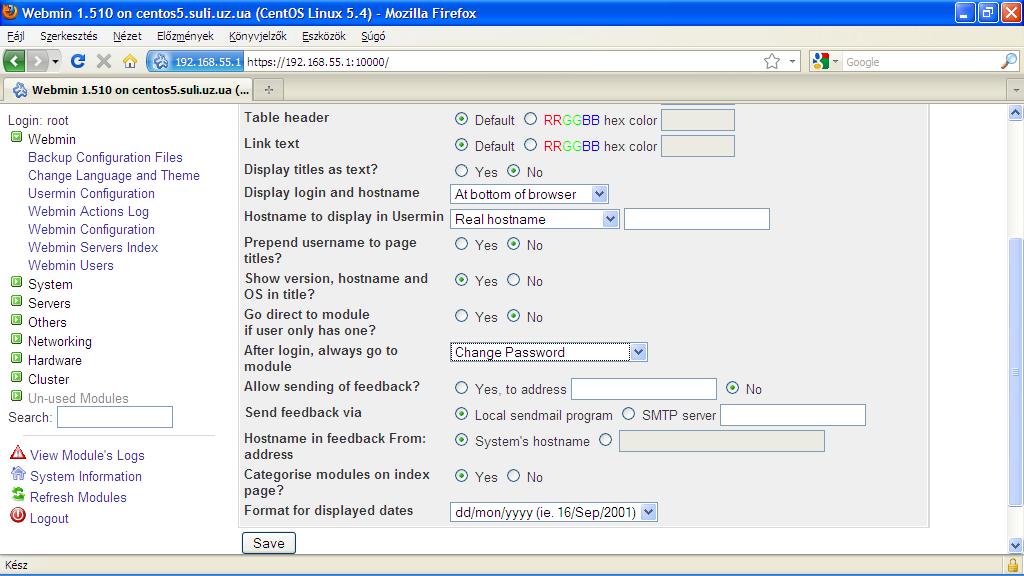1024x576 pixels.
Task: Open the After login module dropdown
Action: [x=548, y=352]
